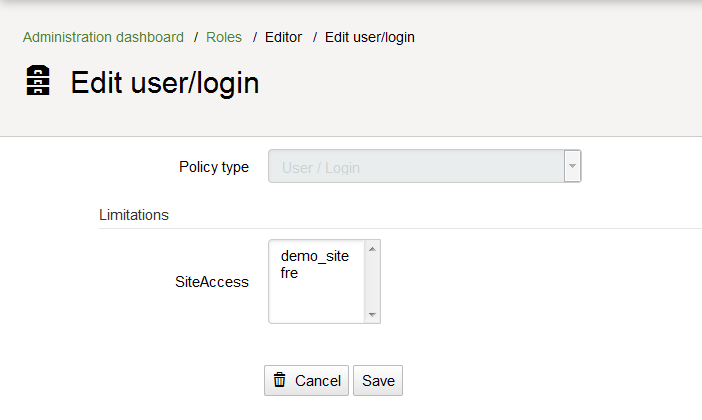Click the Policy type label
Viewport: 702px width, 420px height.
point(214,167)
